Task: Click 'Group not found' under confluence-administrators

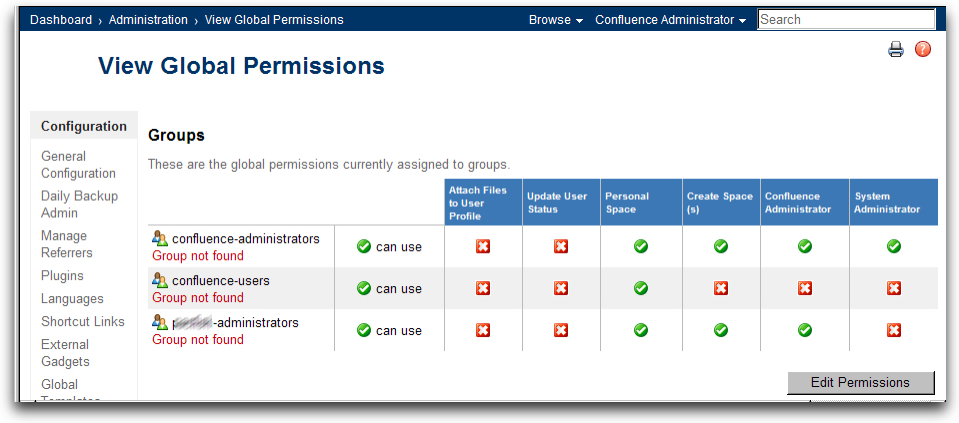Action: (x=198, y=256)
